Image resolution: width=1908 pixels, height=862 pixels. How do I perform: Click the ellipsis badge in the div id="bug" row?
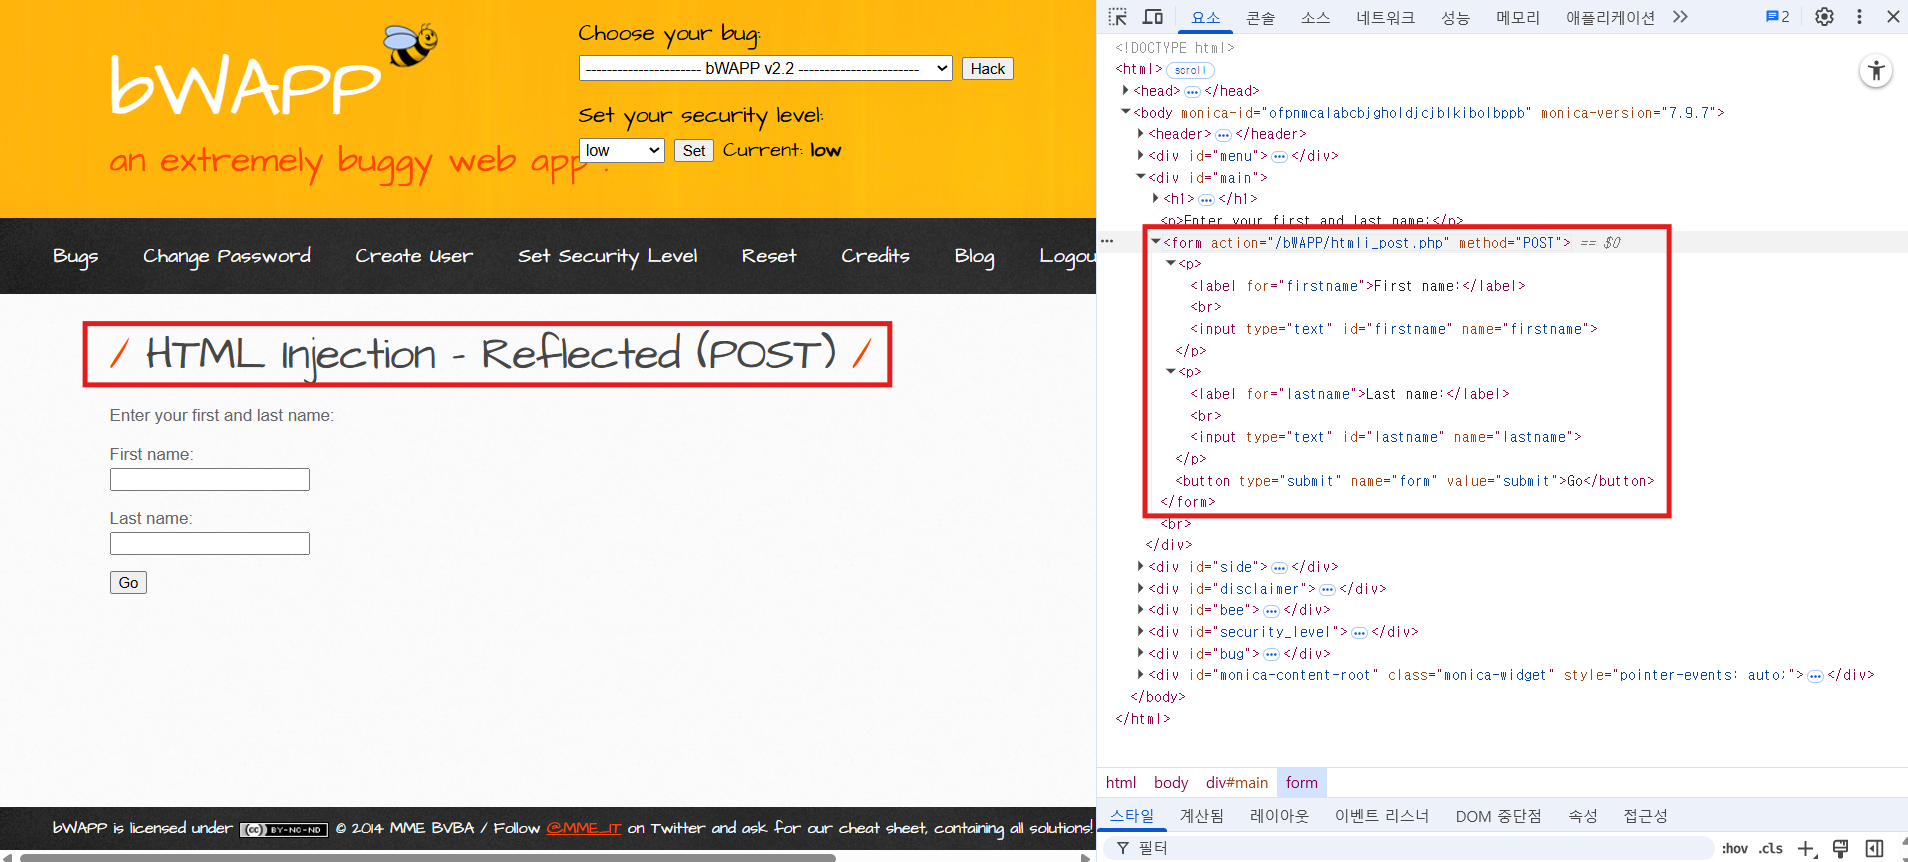tap(1271, 655)
